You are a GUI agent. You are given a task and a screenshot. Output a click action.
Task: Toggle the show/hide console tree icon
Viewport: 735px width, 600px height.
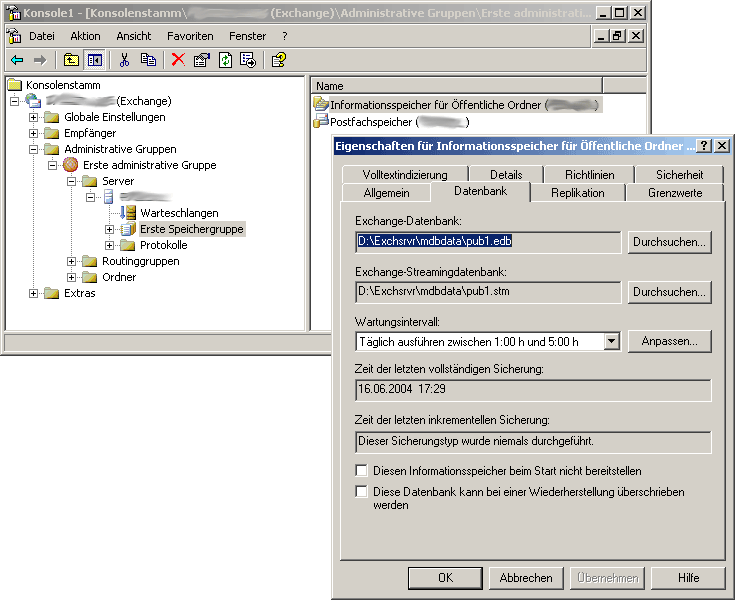94,60
